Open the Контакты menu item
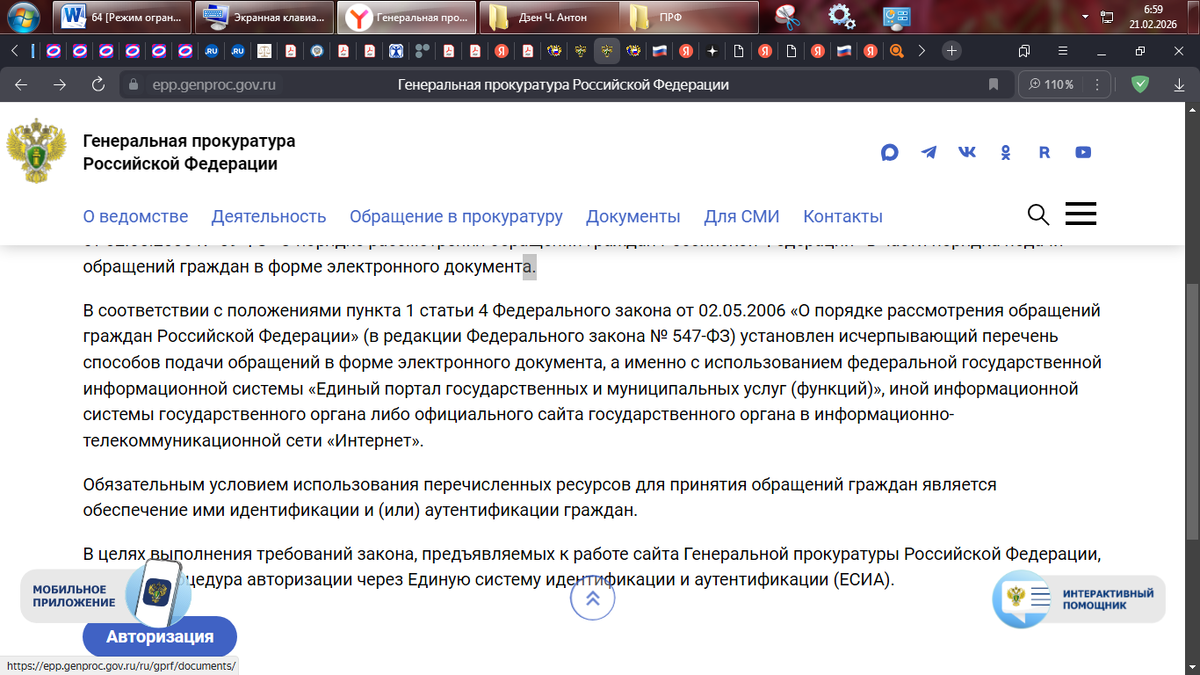This screenshot has height=675, width=1200. click(x=843, y=216)
